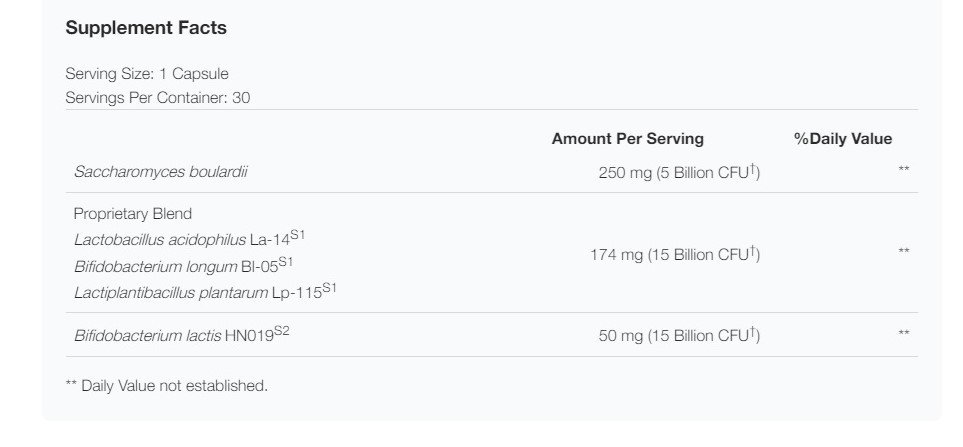Click the Daily Value not established footnote
The image size is (963, 447).
(x=166, y=386)
